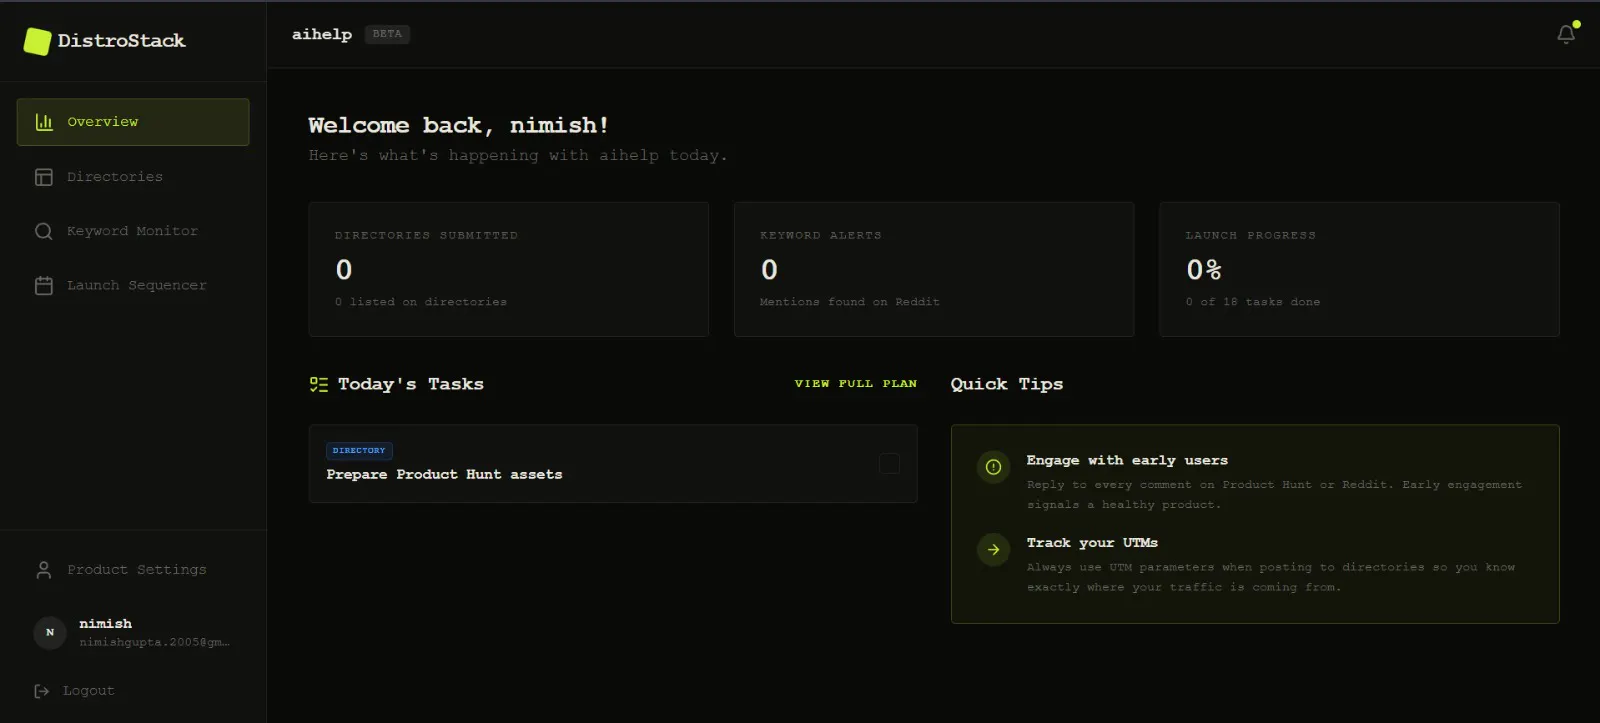
Task: Click the Track your UTMs title
Action: click(x=1092, y=543)
